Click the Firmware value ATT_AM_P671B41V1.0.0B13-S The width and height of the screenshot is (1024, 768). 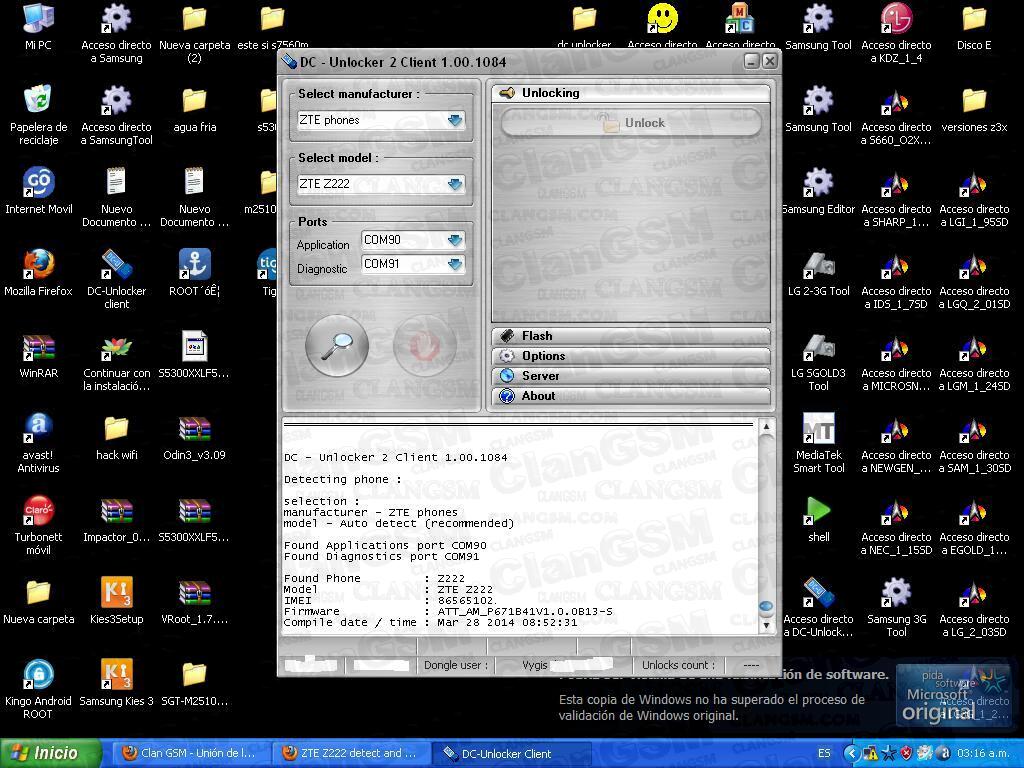tap(525, 611)
